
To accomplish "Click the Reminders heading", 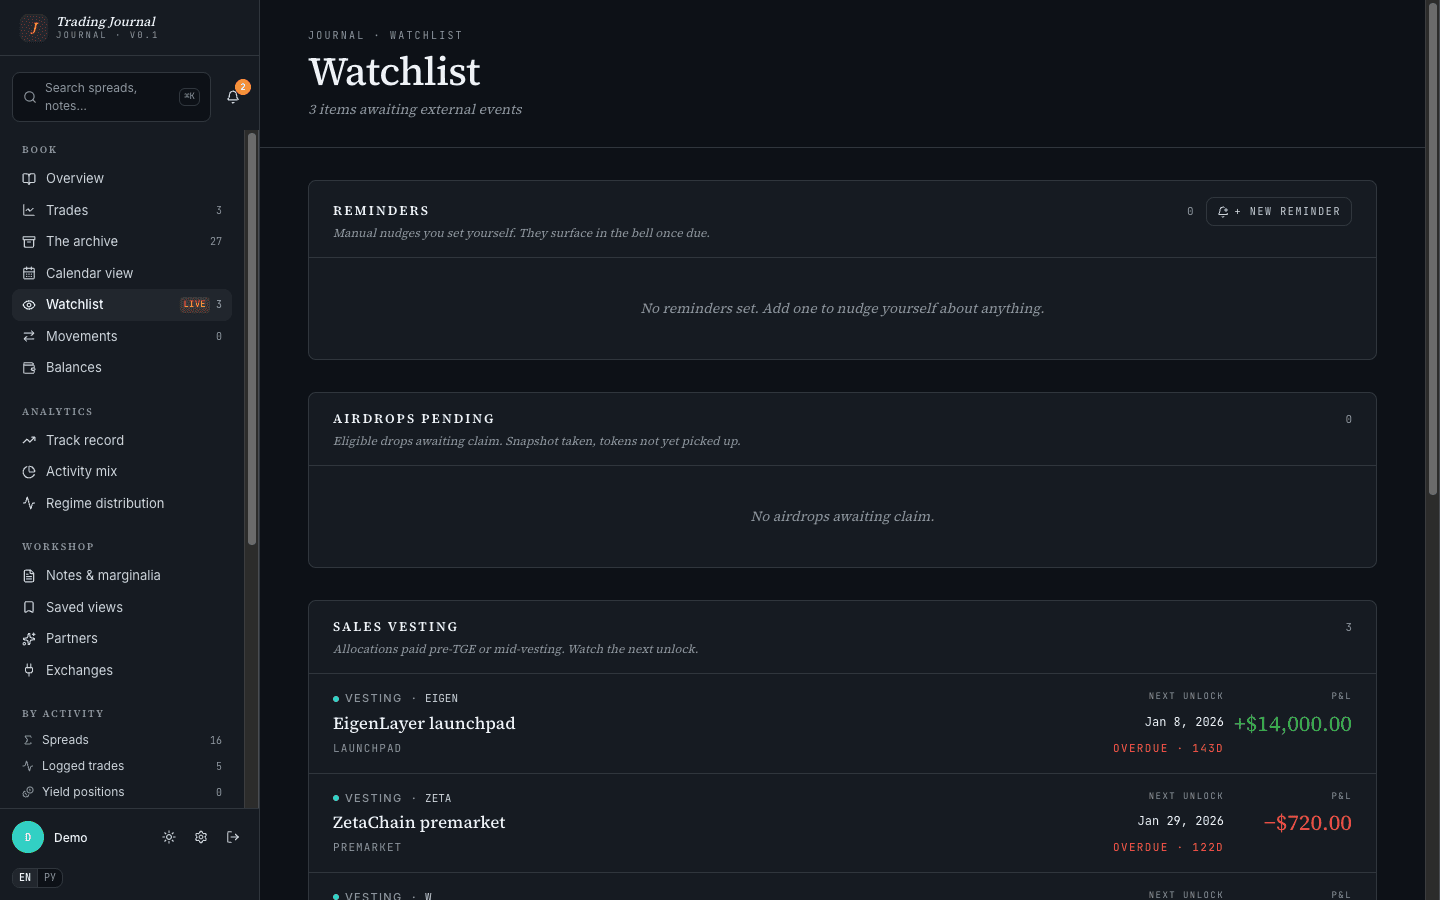I will point(381,211).
